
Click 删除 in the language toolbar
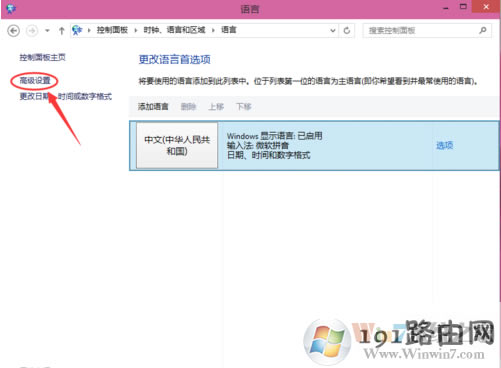(x=188, y=107)
